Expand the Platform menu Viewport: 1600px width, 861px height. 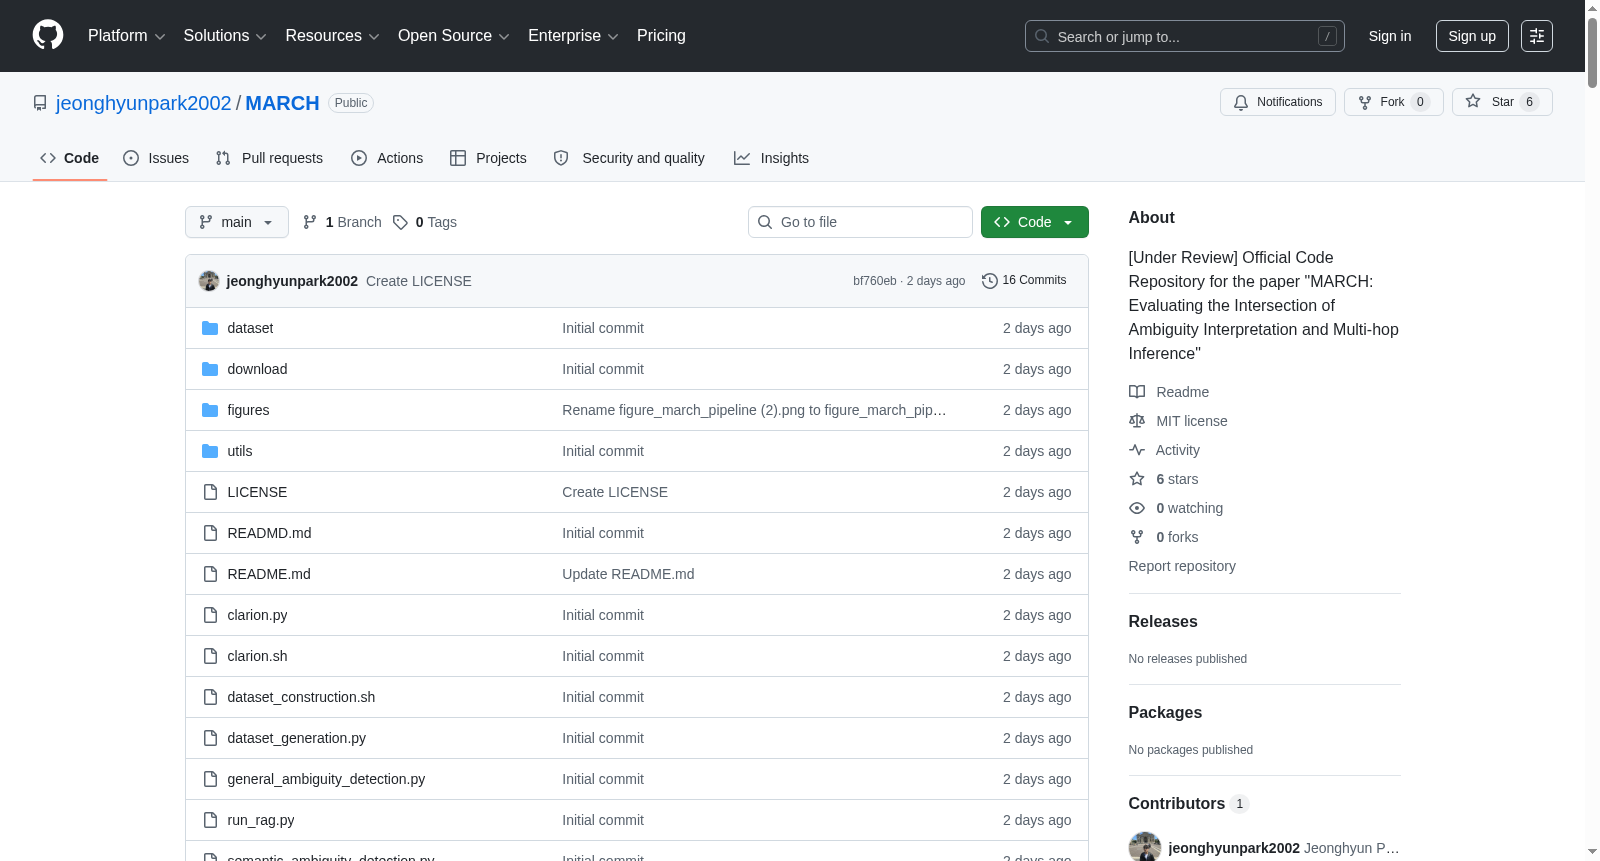[x=126, y=36]
